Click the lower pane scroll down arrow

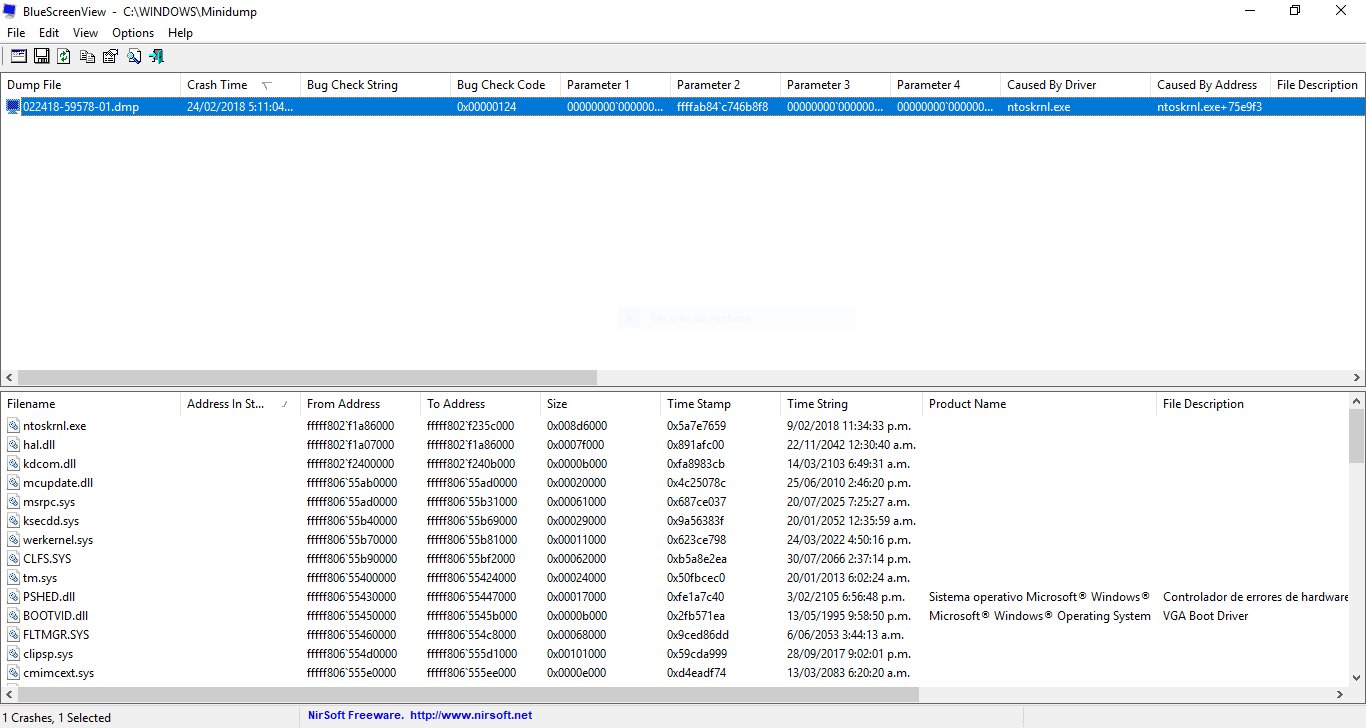[x=1357, y=677]
